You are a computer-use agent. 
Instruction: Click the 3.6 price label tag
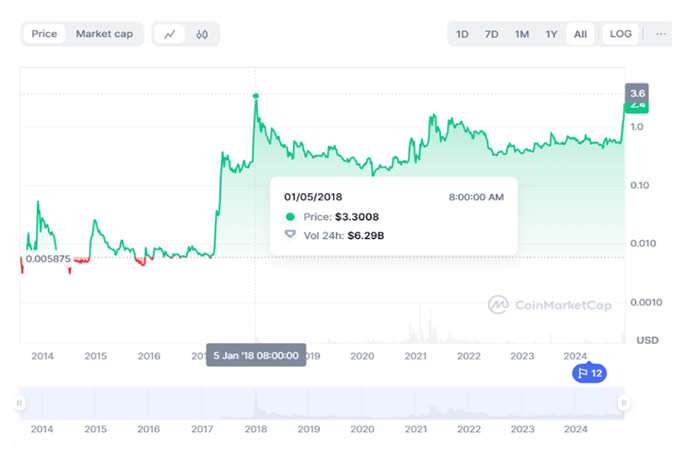[637, 91]
